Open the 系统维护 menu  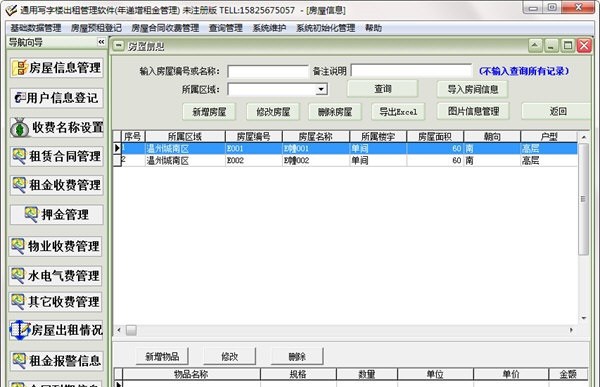(x=269, y=28)
